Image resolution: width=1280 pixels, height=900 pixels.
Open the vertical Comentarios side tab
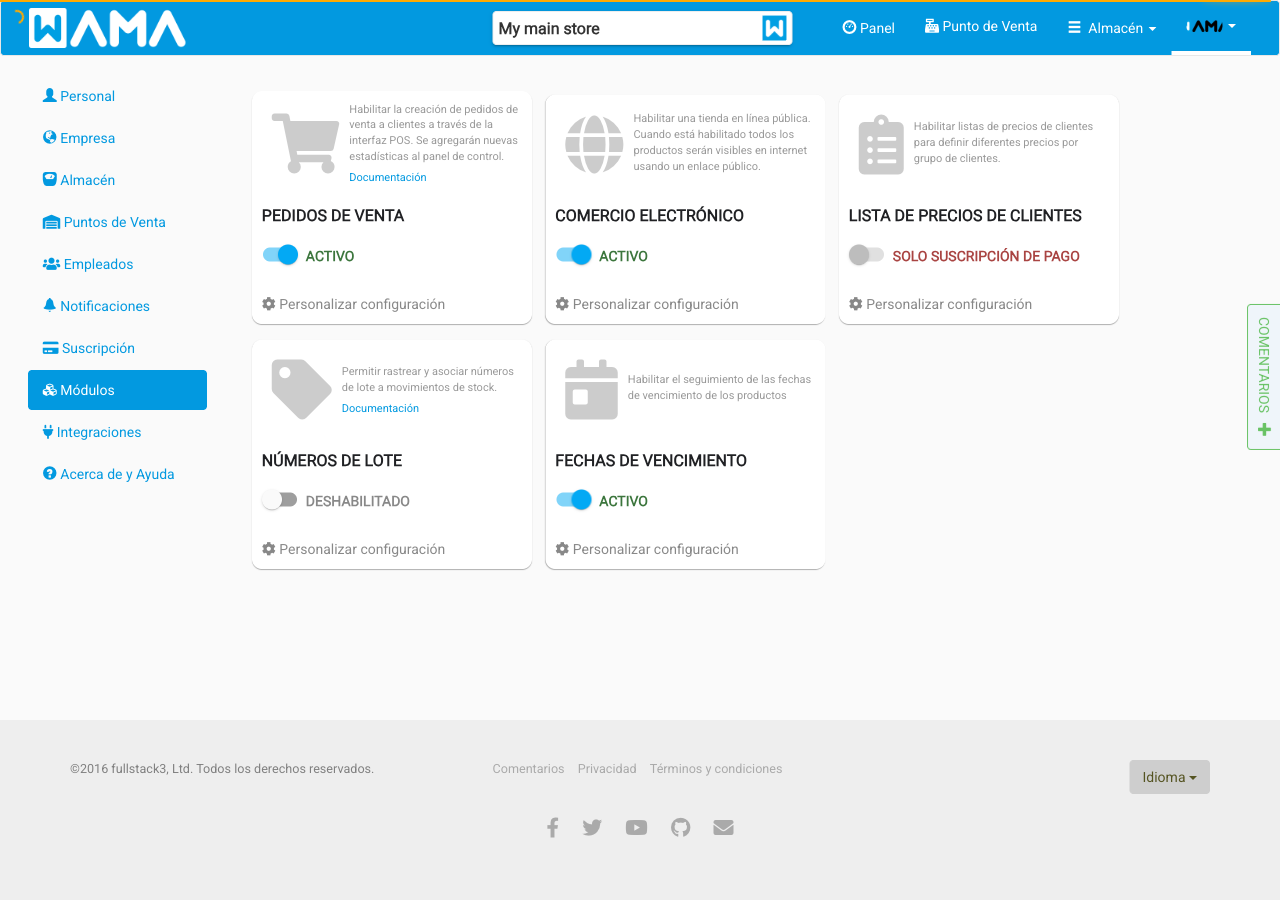pos(1264,377)
